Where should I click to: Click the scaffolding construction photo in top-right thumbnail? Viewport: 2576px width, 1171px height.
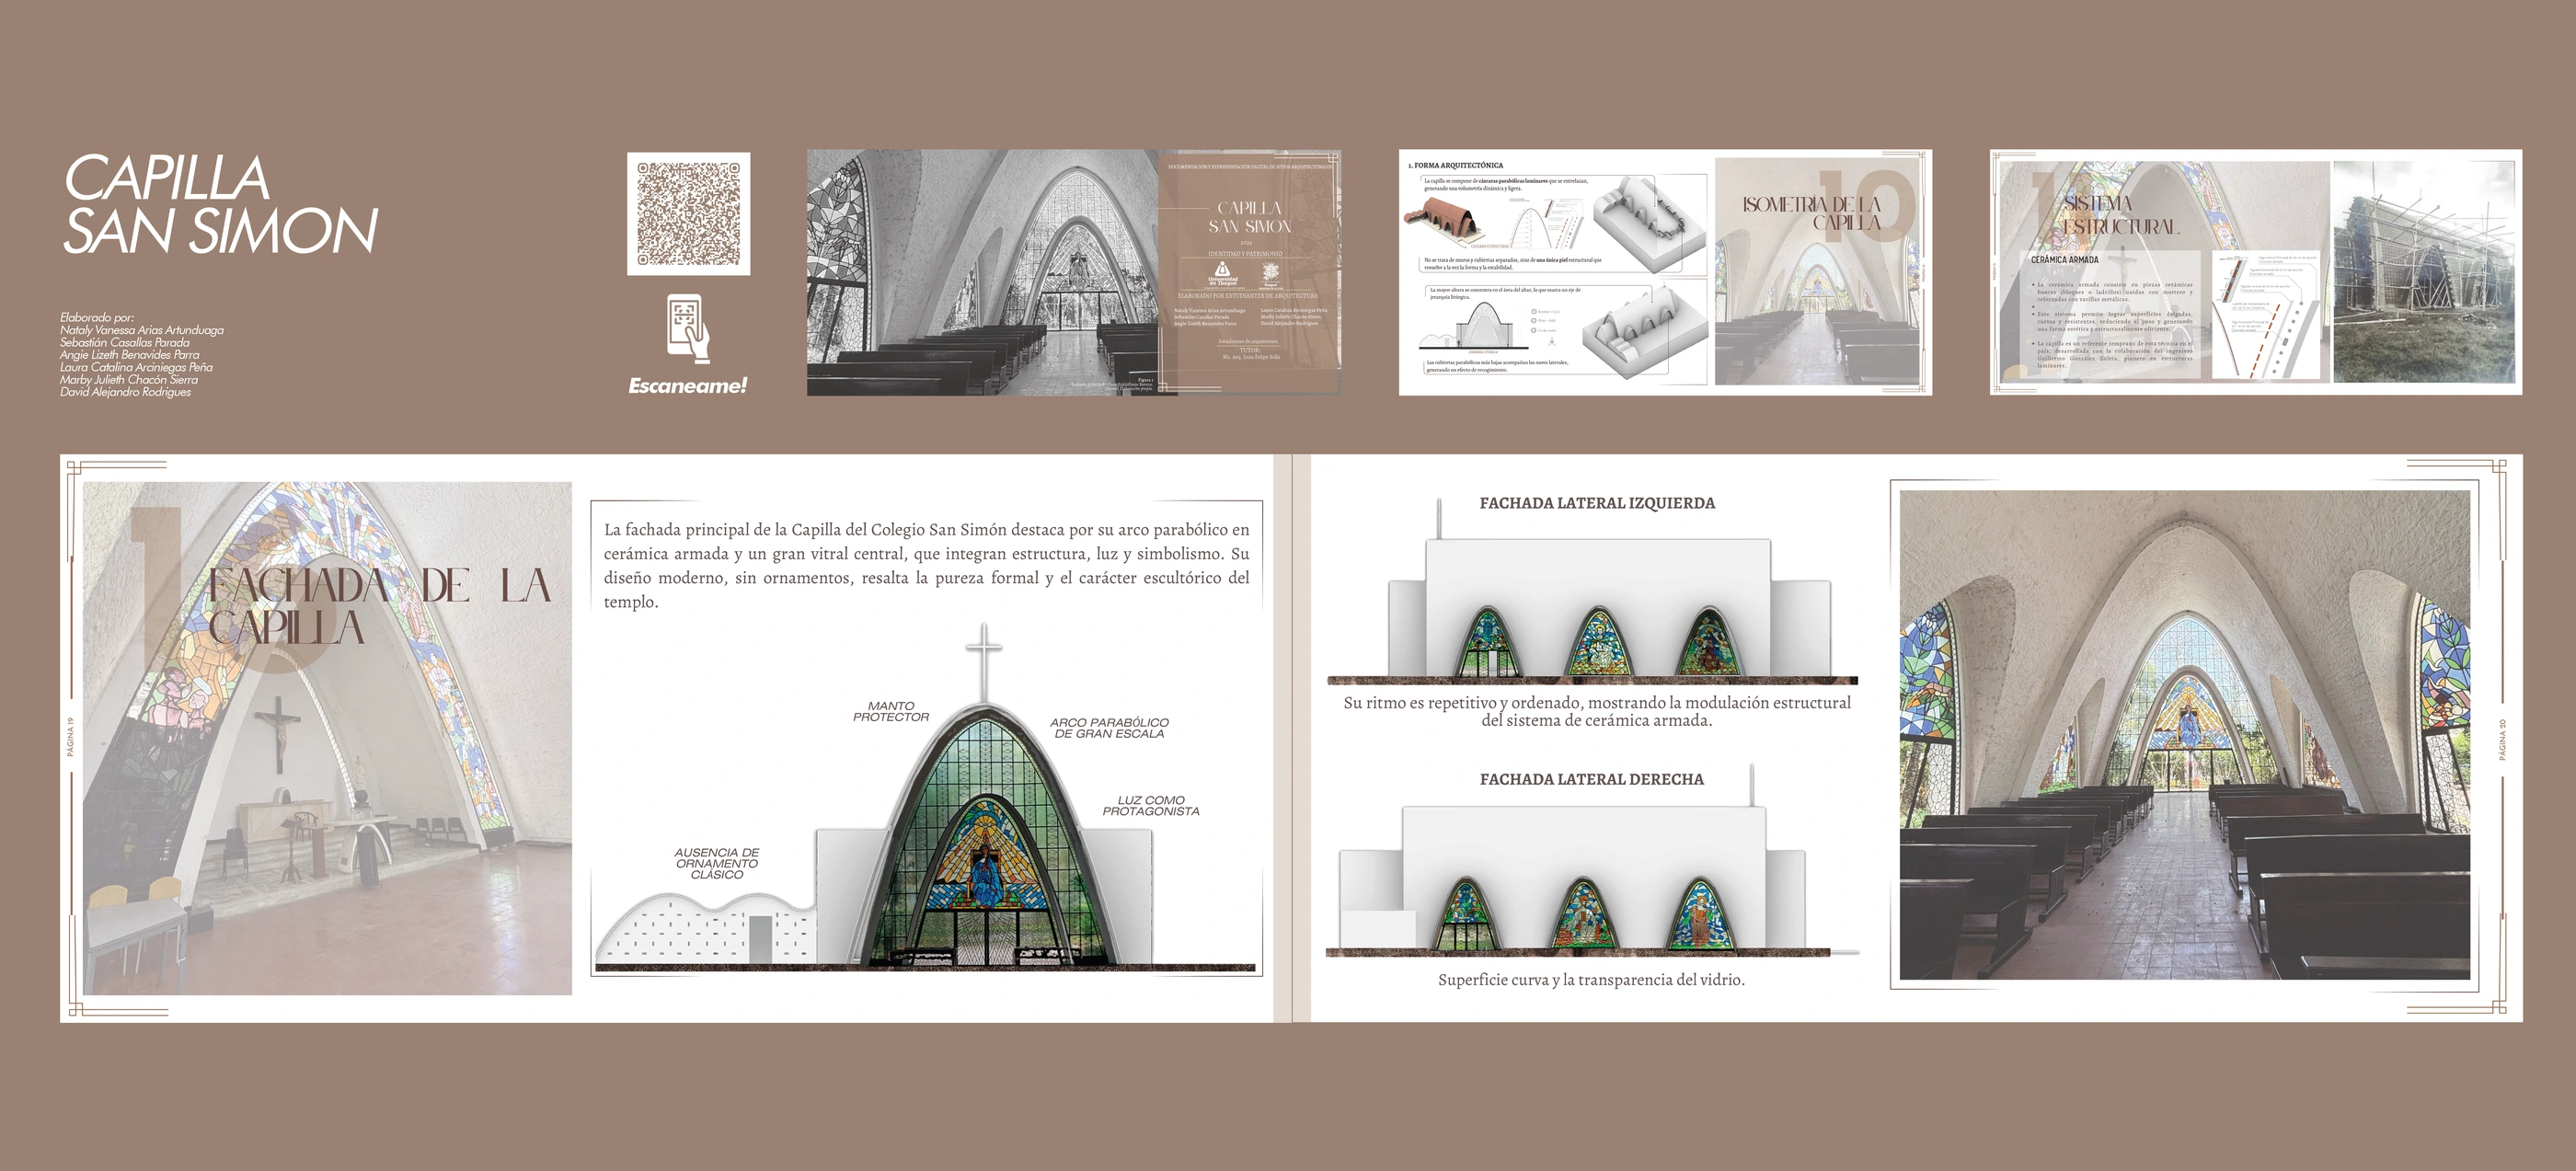click(x=2424, y=272)
